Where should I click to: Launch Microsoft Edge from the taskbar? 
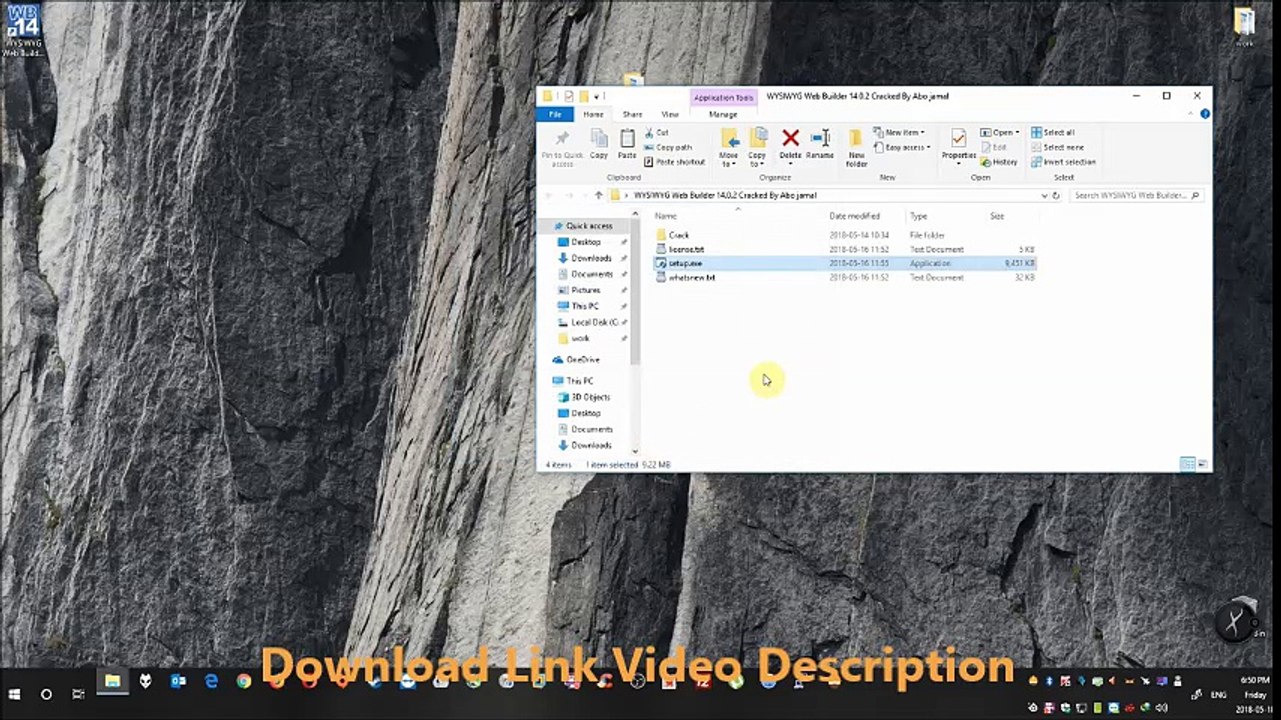pos(211,682)
